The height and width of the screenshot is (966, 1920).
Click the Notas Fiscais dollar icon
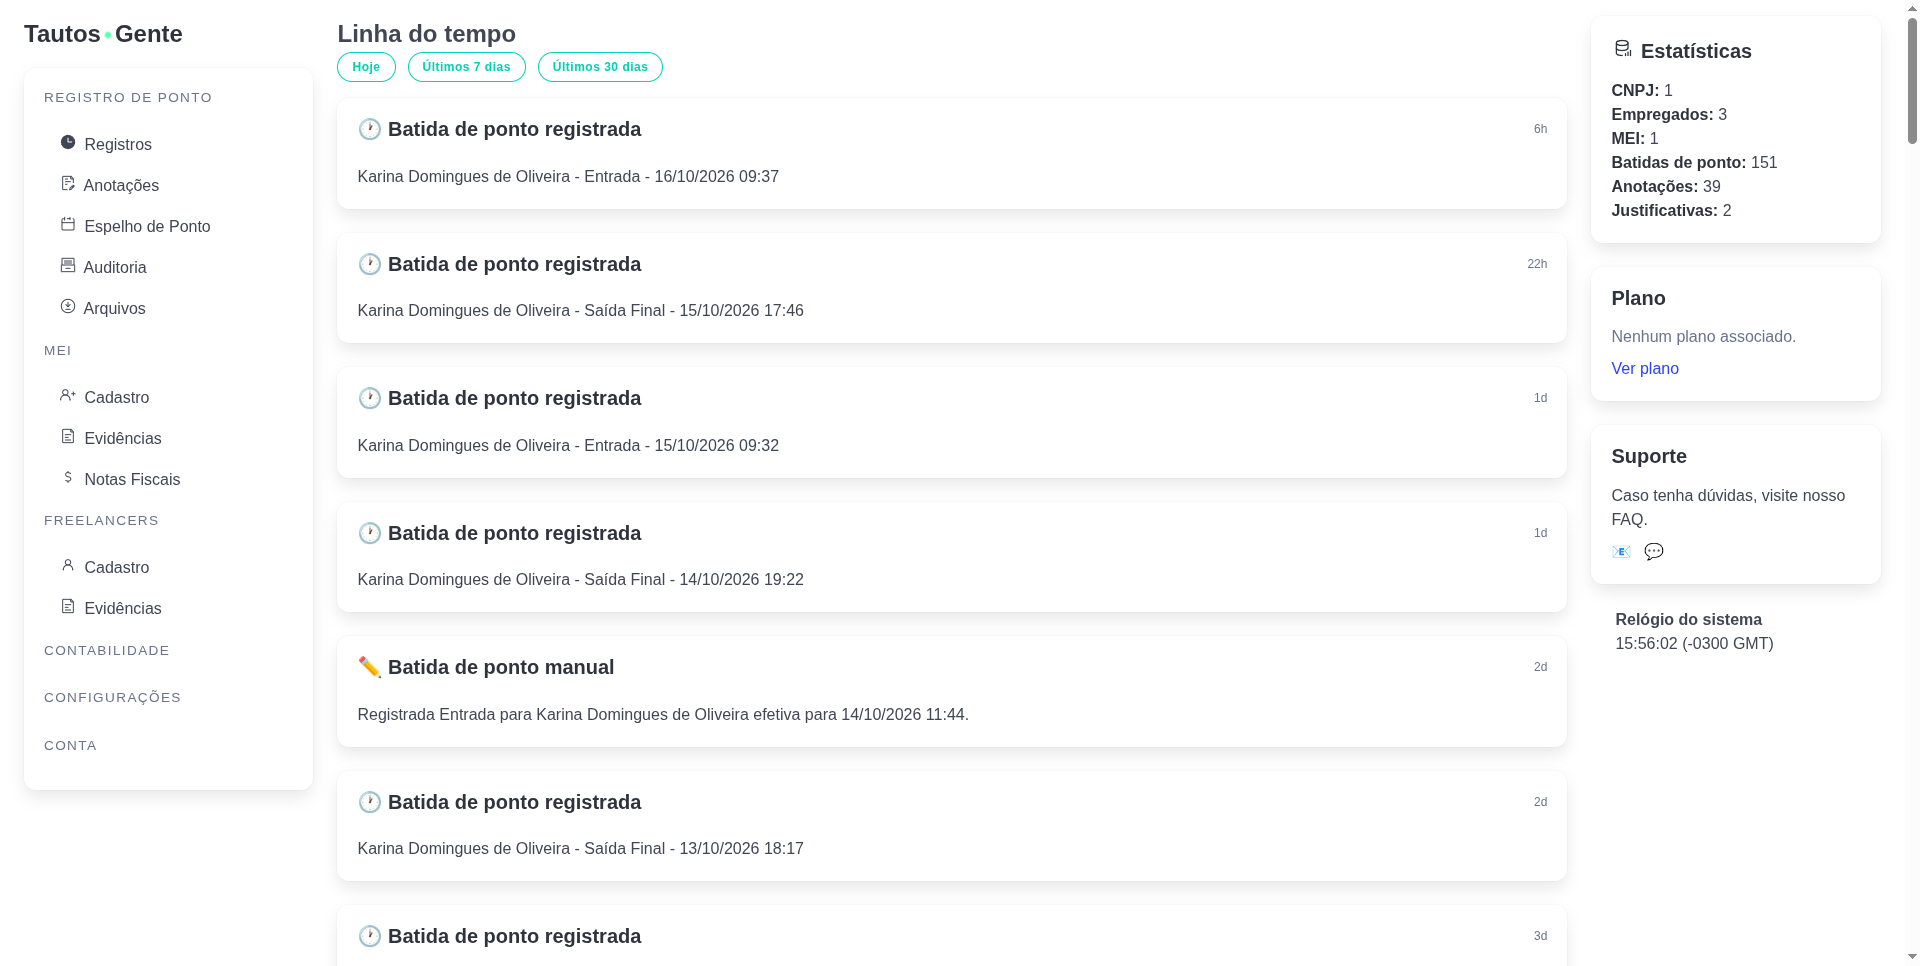pos(68,477)
